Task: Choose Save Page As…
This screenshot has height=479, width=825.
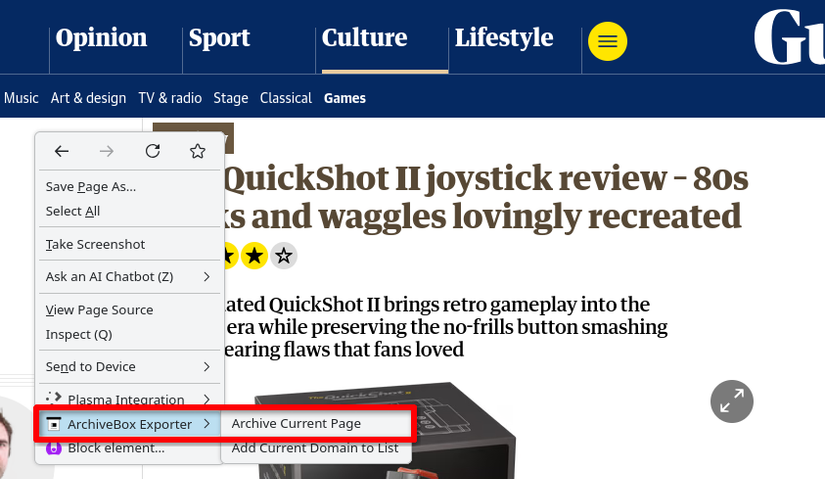Action: tap(129, 186)
